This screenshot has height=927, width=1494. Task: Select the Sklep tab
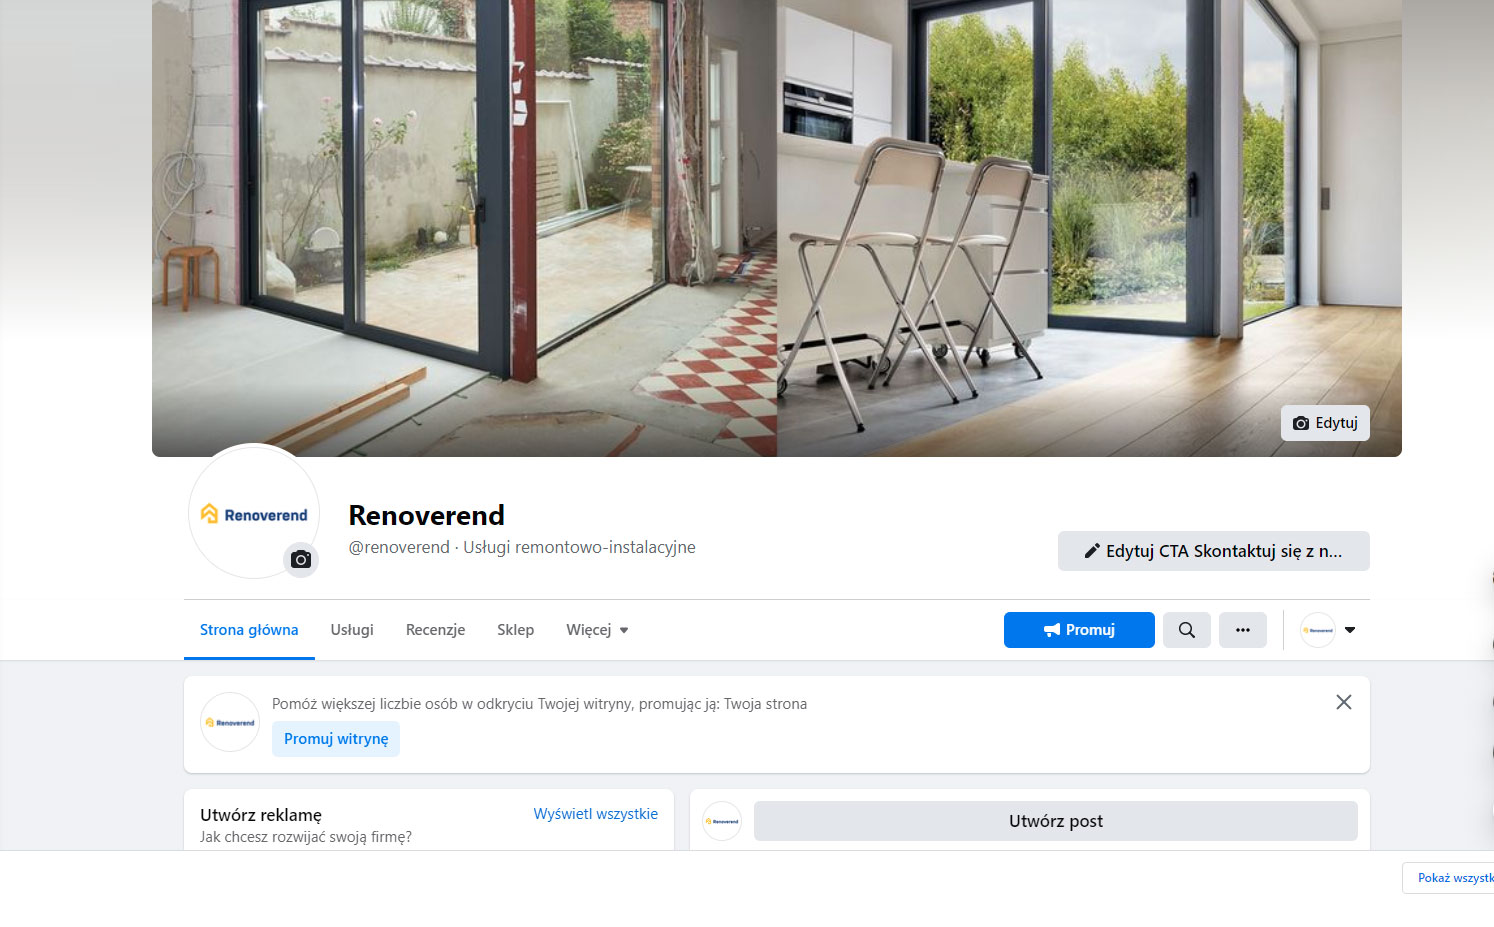click(515, 630)
